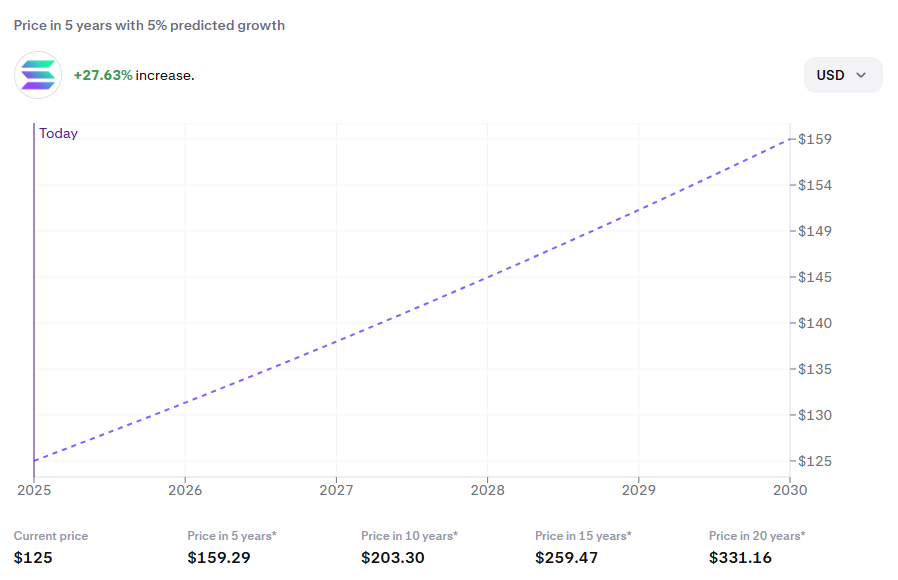
Task: Click the $125 gridline label
Action: click(812, 461)
